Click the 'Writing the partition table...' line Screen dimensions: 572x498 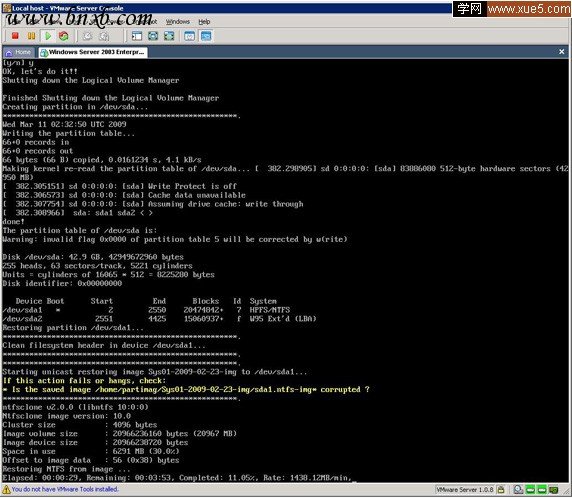(x=69, y=134)
